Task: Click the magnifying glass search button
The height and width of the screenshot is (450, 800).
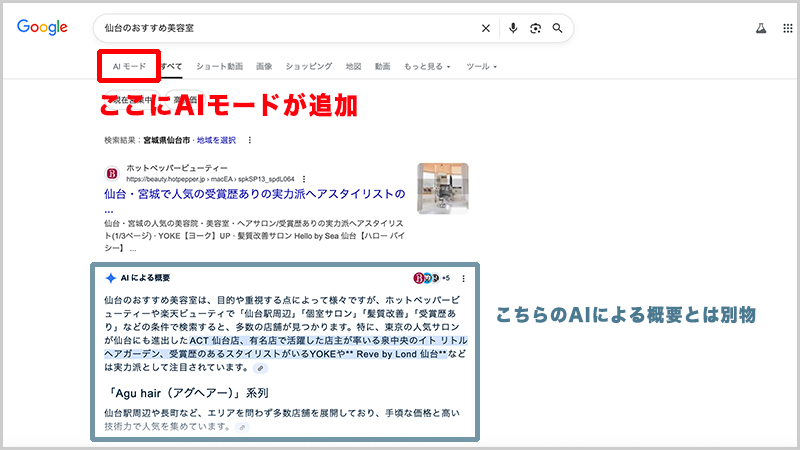Action: click(x=558, y=28)
